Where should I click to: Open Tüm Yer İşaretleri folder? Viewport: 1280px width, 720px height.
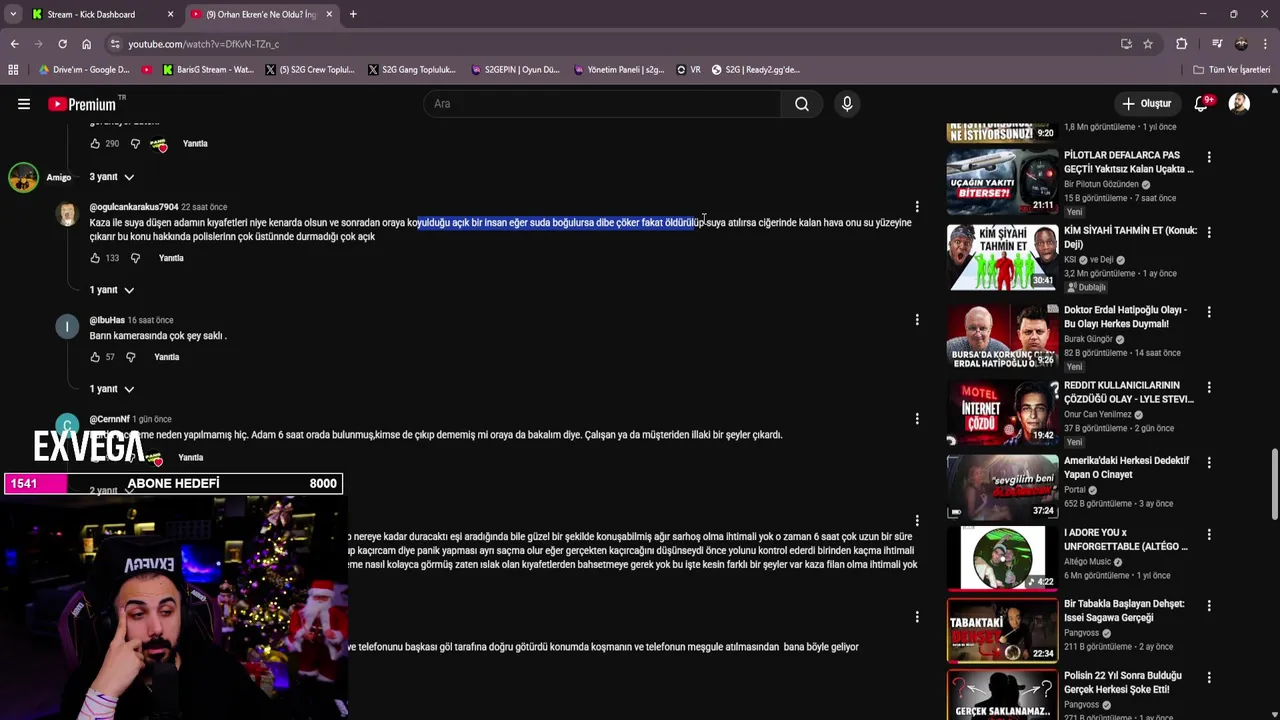click(x=1232, y=70)
